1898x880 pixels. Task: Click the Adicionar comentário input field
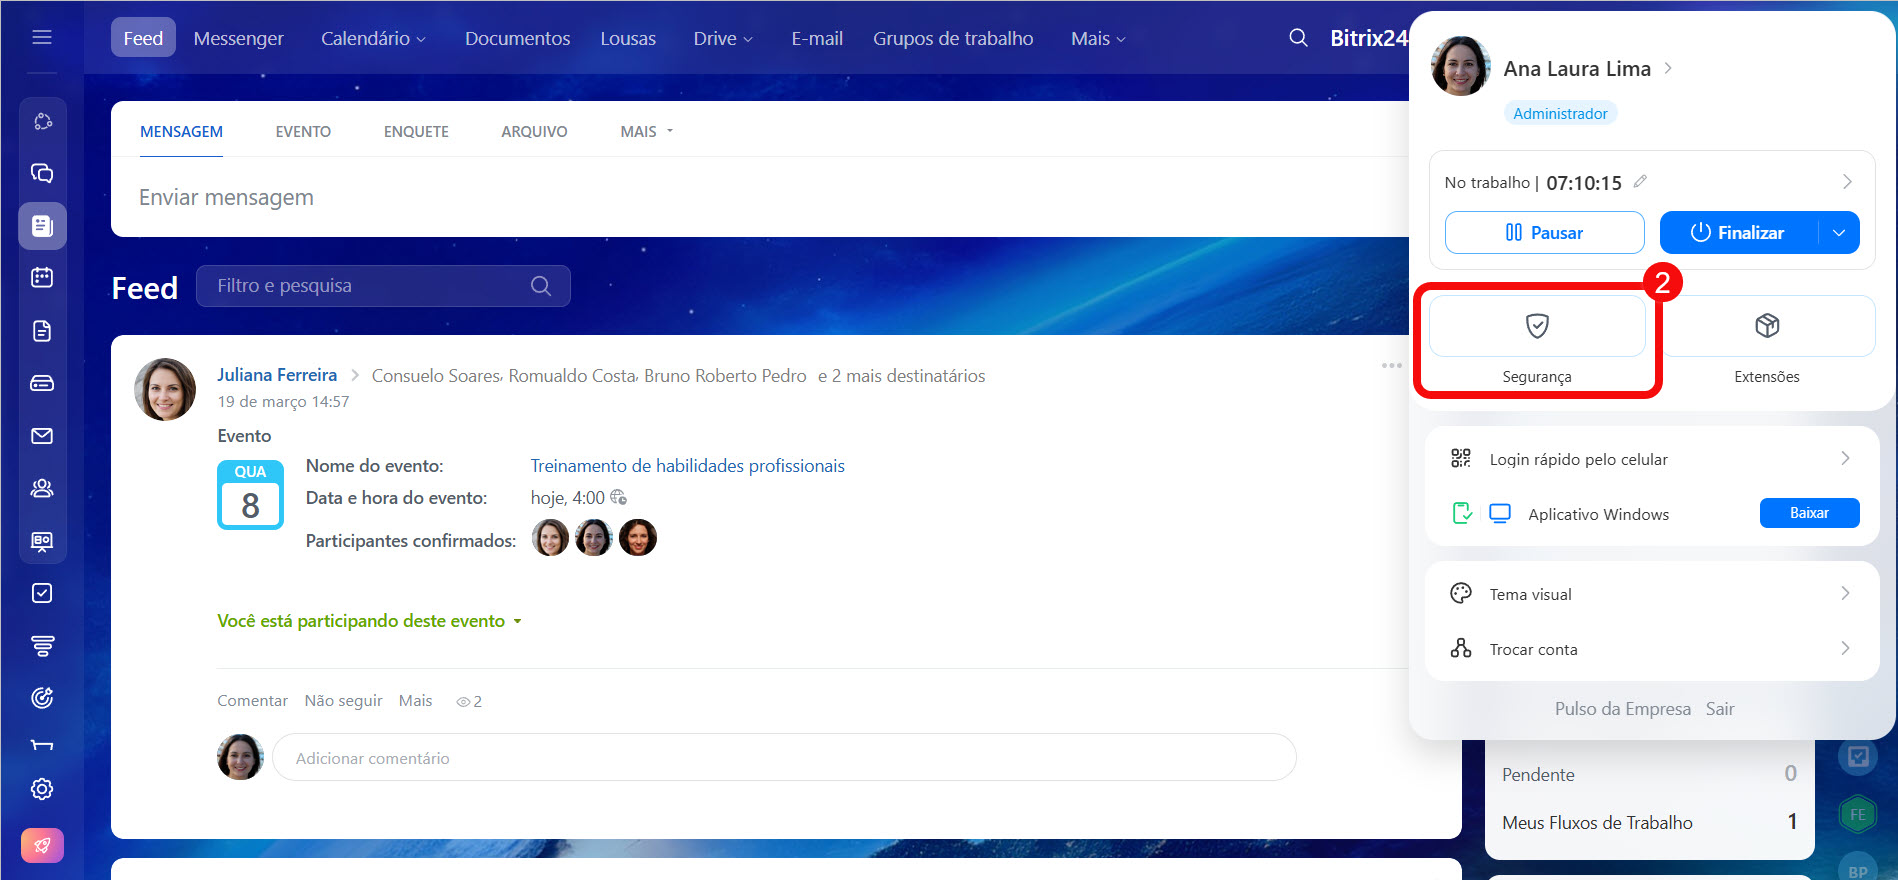click(783, 758)
